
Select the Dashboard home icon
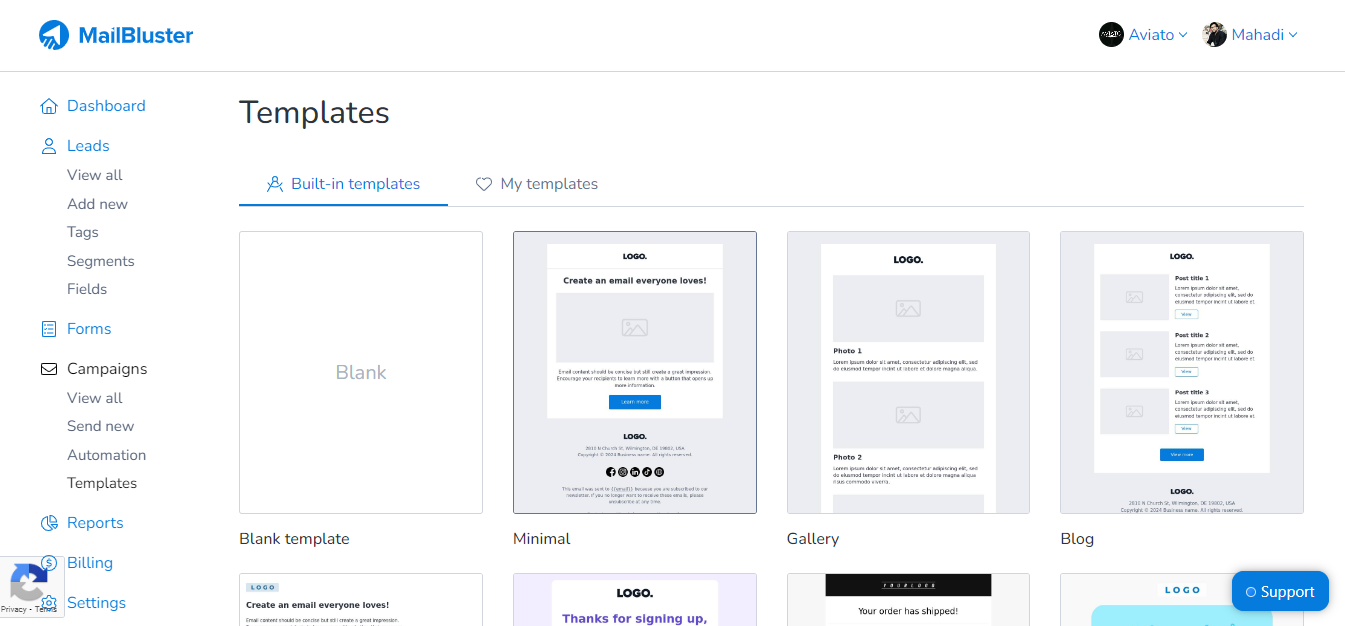pyautogui.click(x=48, y=105)
